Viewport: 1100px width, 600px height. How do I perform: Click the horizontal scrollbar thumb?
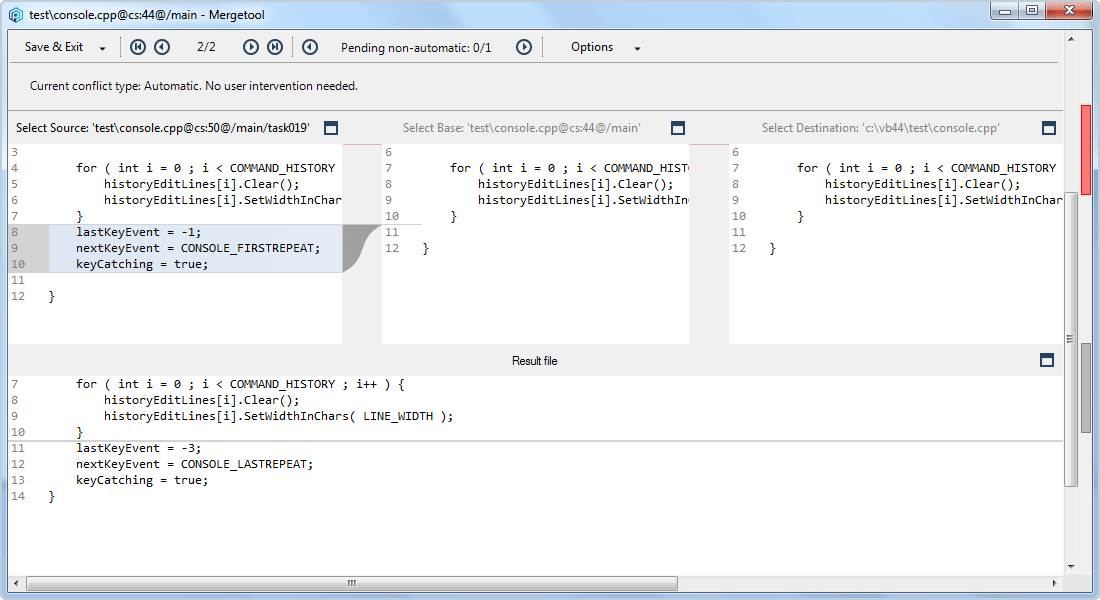click(352, 583)
